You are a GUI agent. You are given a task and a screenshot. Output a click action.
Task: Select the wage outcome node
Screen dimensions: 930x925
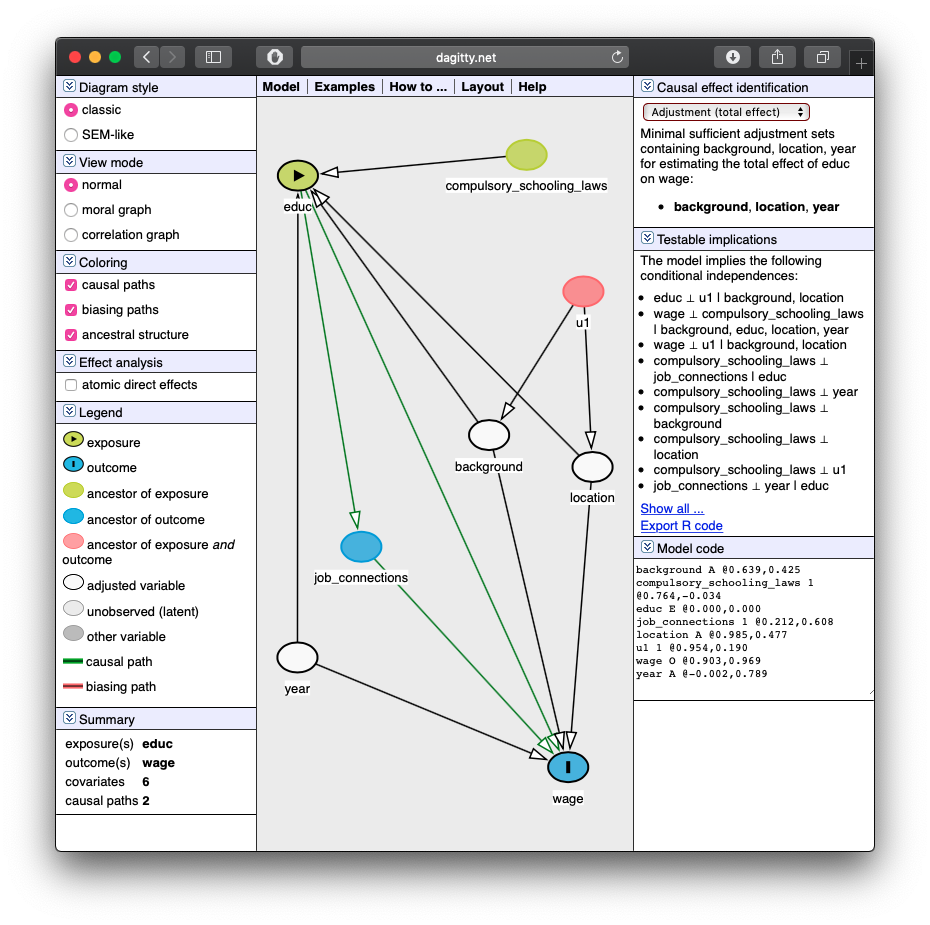pyautogui.click(x=567, y=767)
